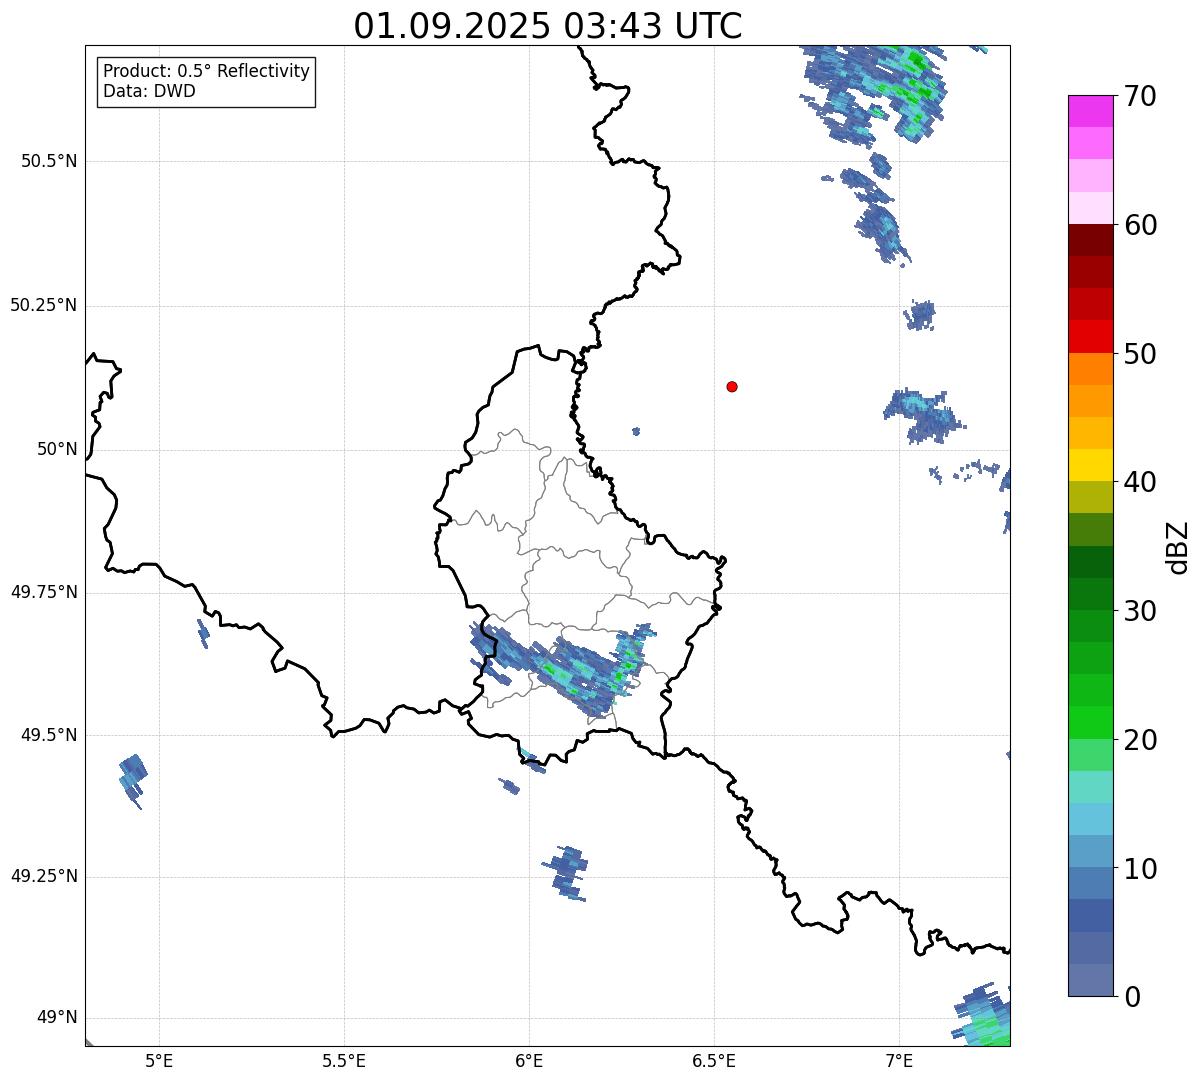Click the 40 value on the colorbar
This screenshot has height=1081, width=1202.
click(x=1140, y=482)
